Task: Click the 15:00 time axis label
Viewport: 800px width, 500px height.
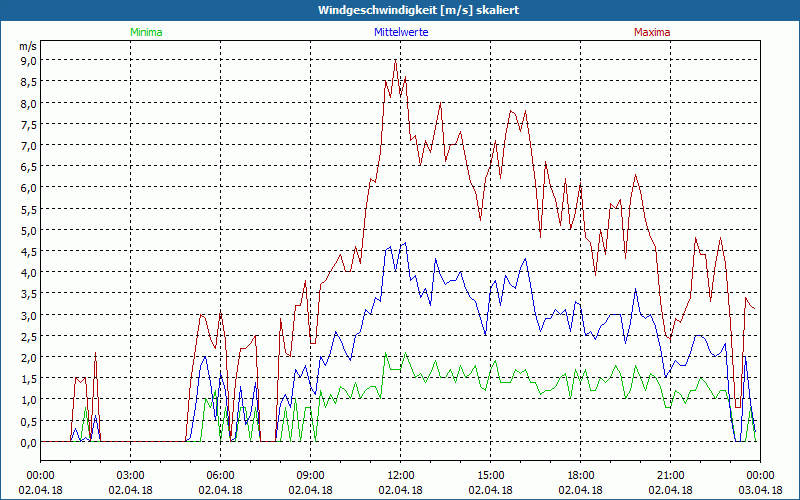Action: coord(490,476)
